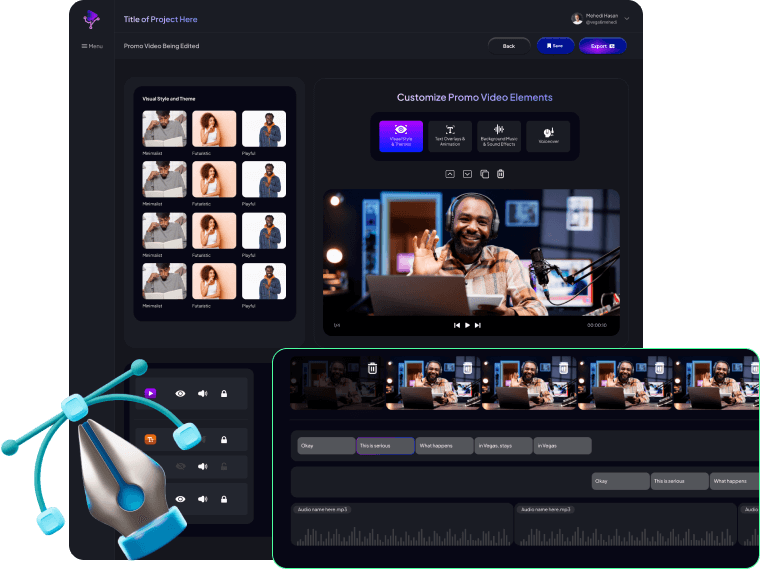The image size is (760, 569).
Task: Click the 00:00:10 timestamp in the player
Action: click(597, 325)
